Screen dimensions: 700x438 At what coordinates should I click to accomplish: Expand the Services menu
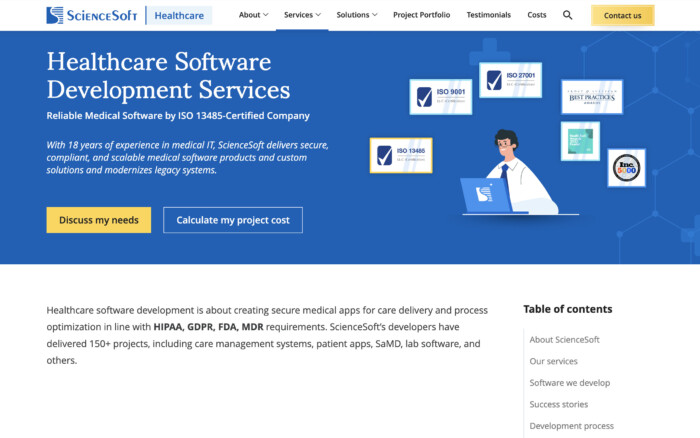click(x=302, y=15)
